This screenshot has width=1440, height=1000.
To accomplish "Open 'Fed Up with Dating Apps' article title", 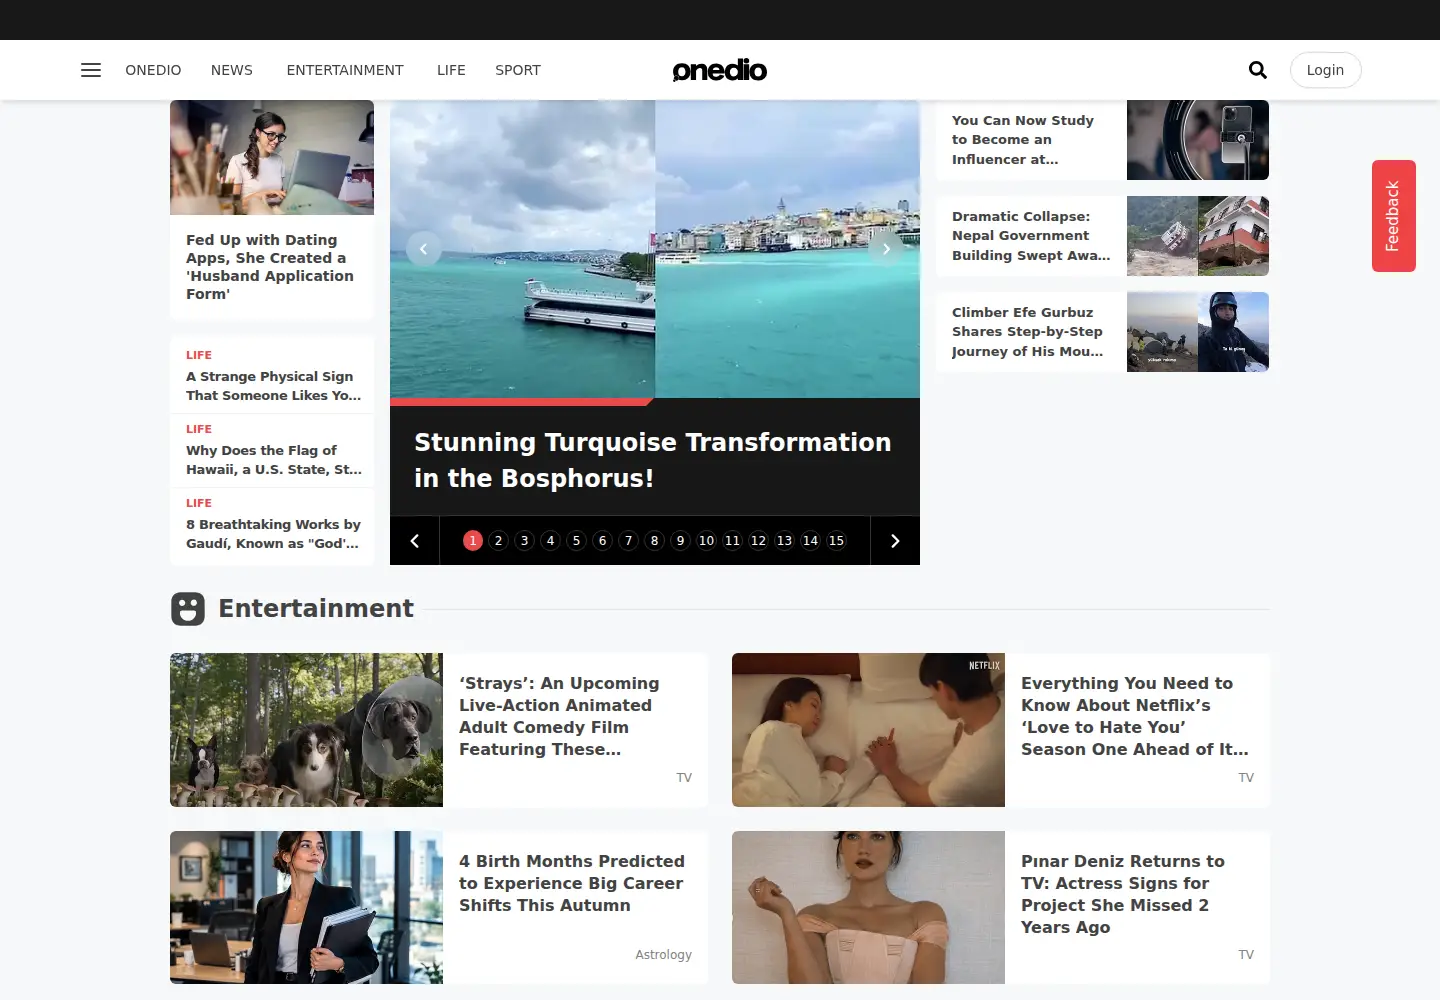I will [x=270, y=267].
